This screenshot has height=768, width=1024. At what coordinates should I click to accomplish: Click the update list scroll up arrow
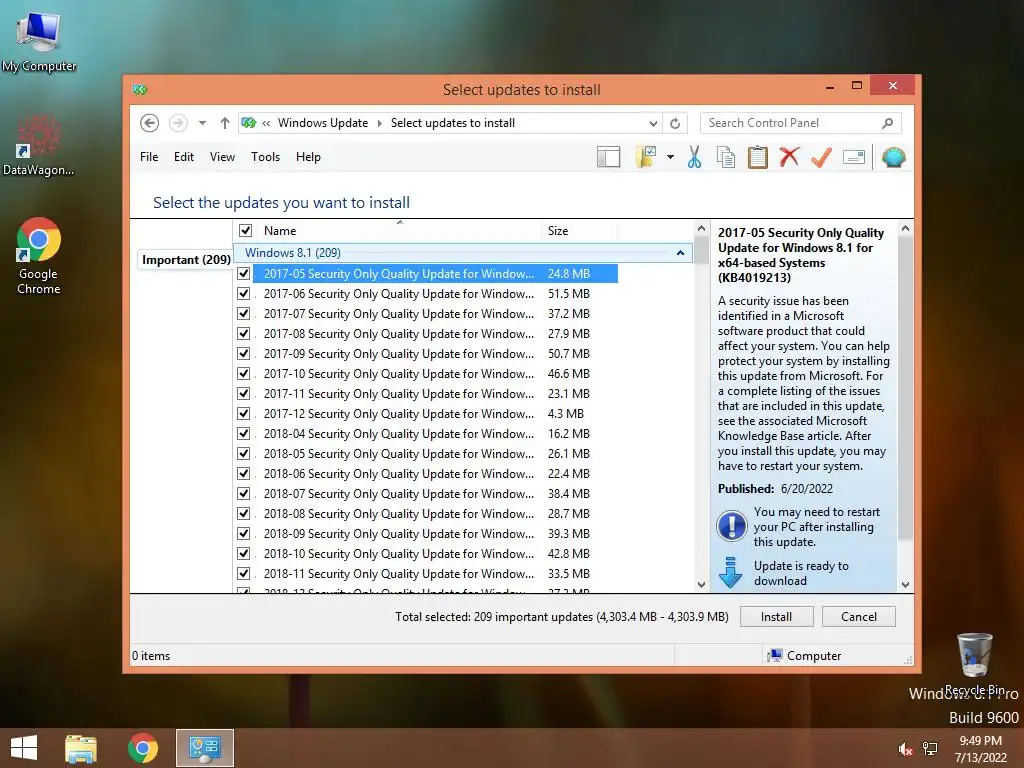click(x=701, y=229)
